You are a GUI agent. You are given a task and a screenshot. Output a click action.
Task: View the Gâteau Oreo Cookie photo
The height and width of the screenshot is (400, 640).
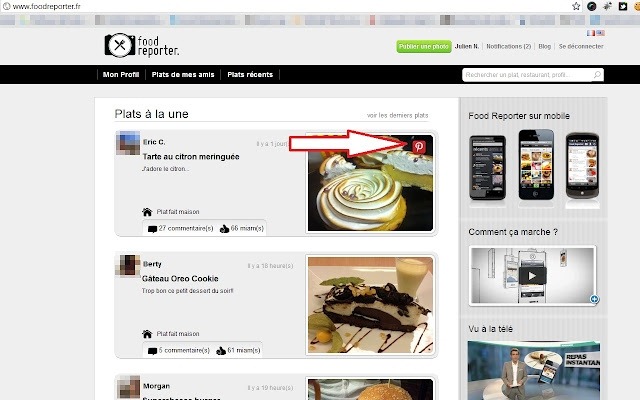(371, 305)
